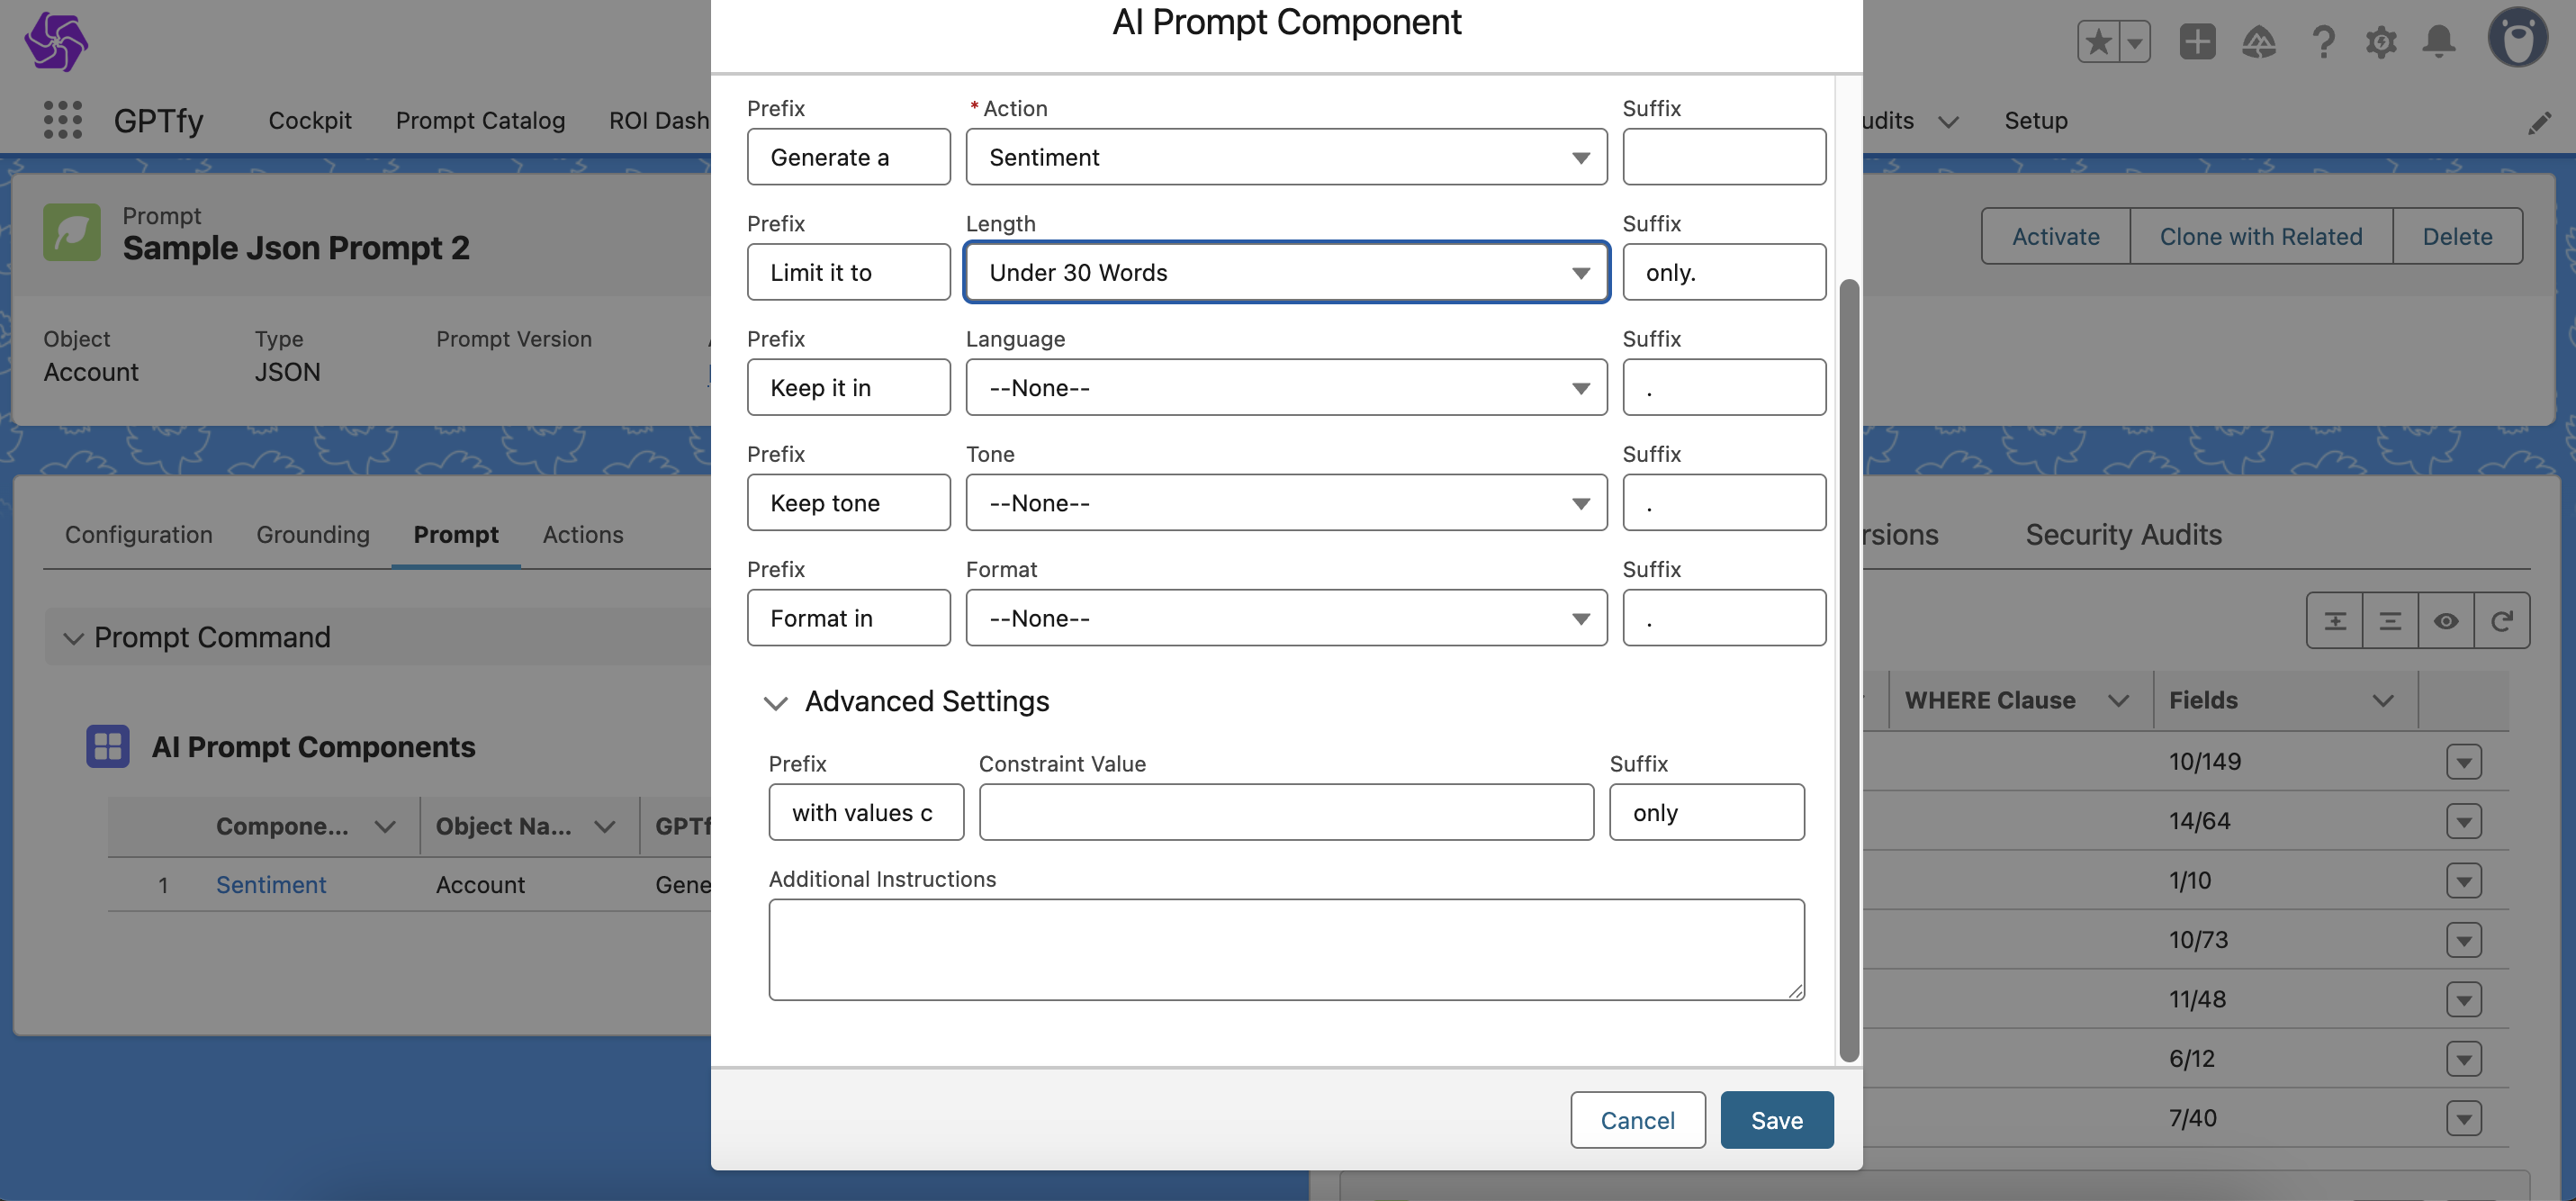This screenshot has height=1201, width=2576.
Task: Open the Format dropdown
Action: click(1286, 618)
